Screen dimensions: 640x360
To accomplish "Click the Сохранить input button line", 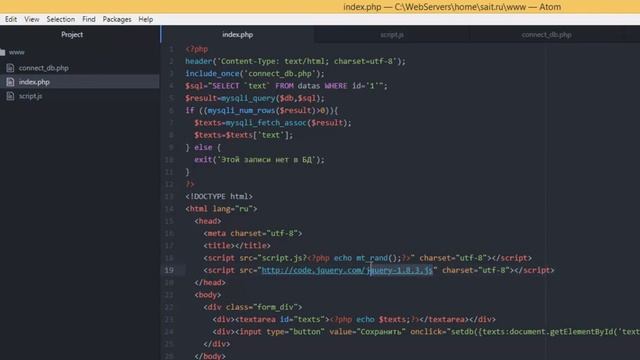I will (x=426, y=331).
